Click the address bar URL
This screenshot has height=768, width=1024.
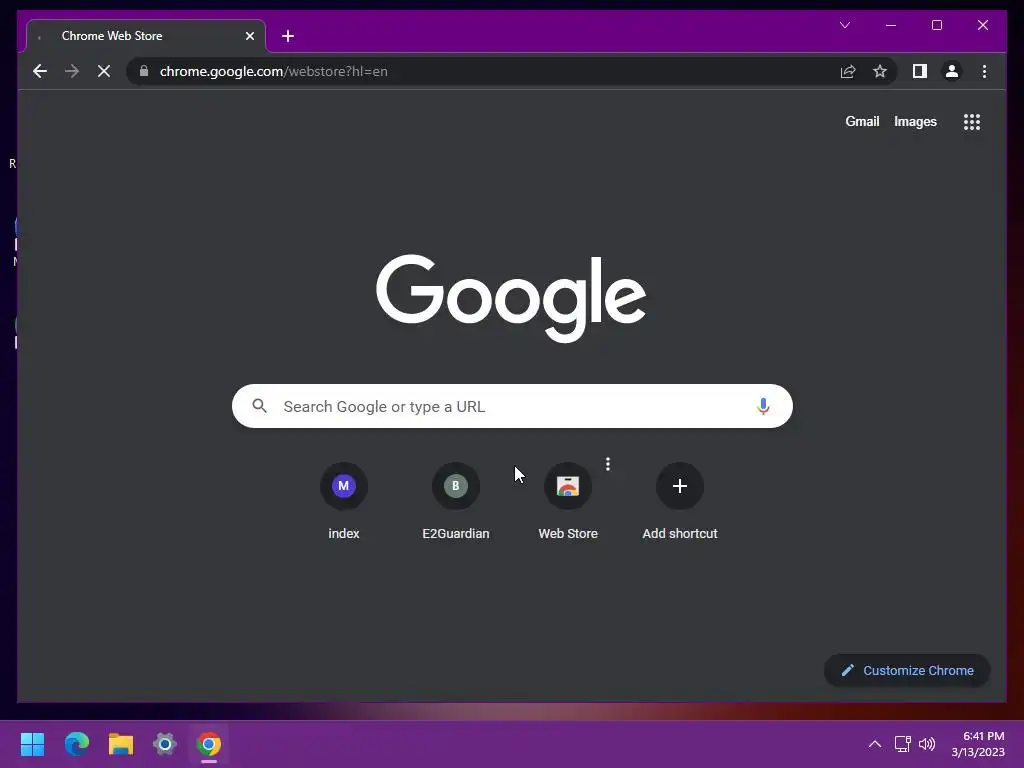(x=274, y=71)
